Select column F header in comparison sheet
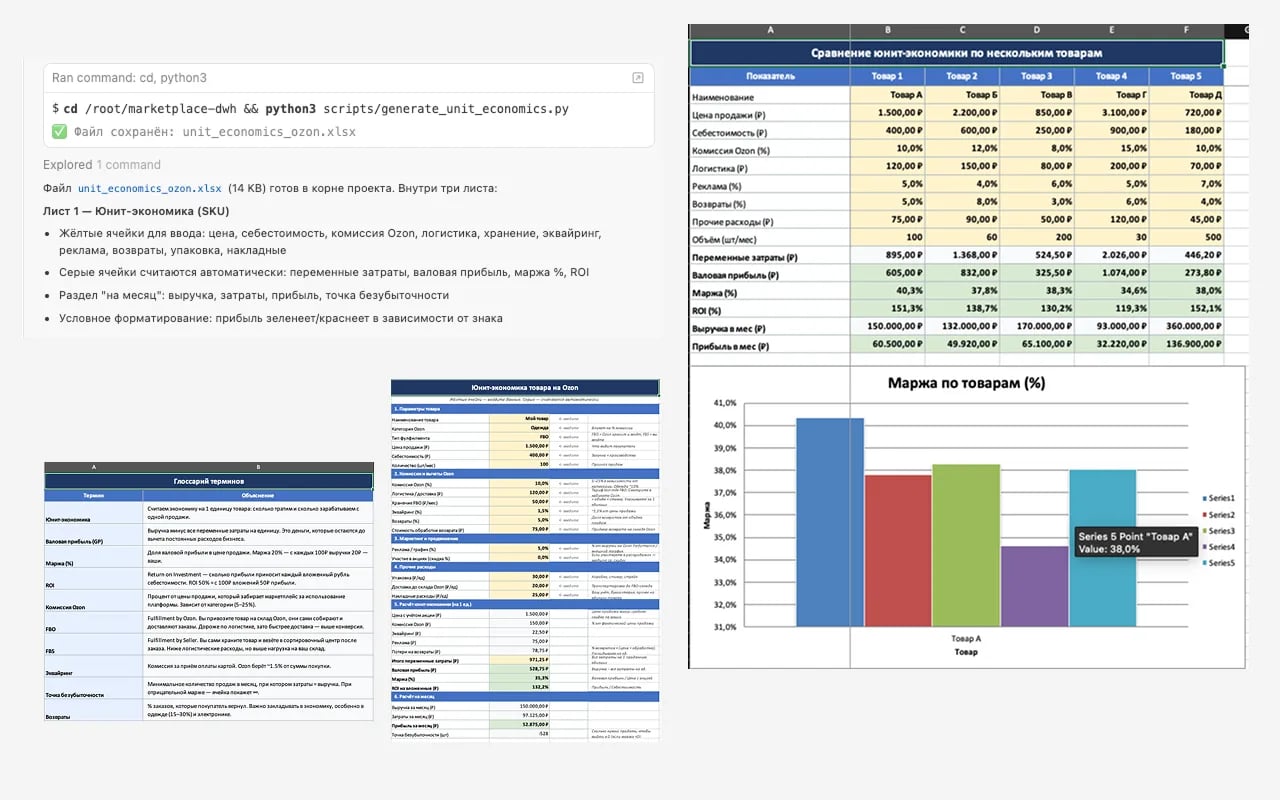This screenshot has width=1280, height=800. coord(1186,31)
